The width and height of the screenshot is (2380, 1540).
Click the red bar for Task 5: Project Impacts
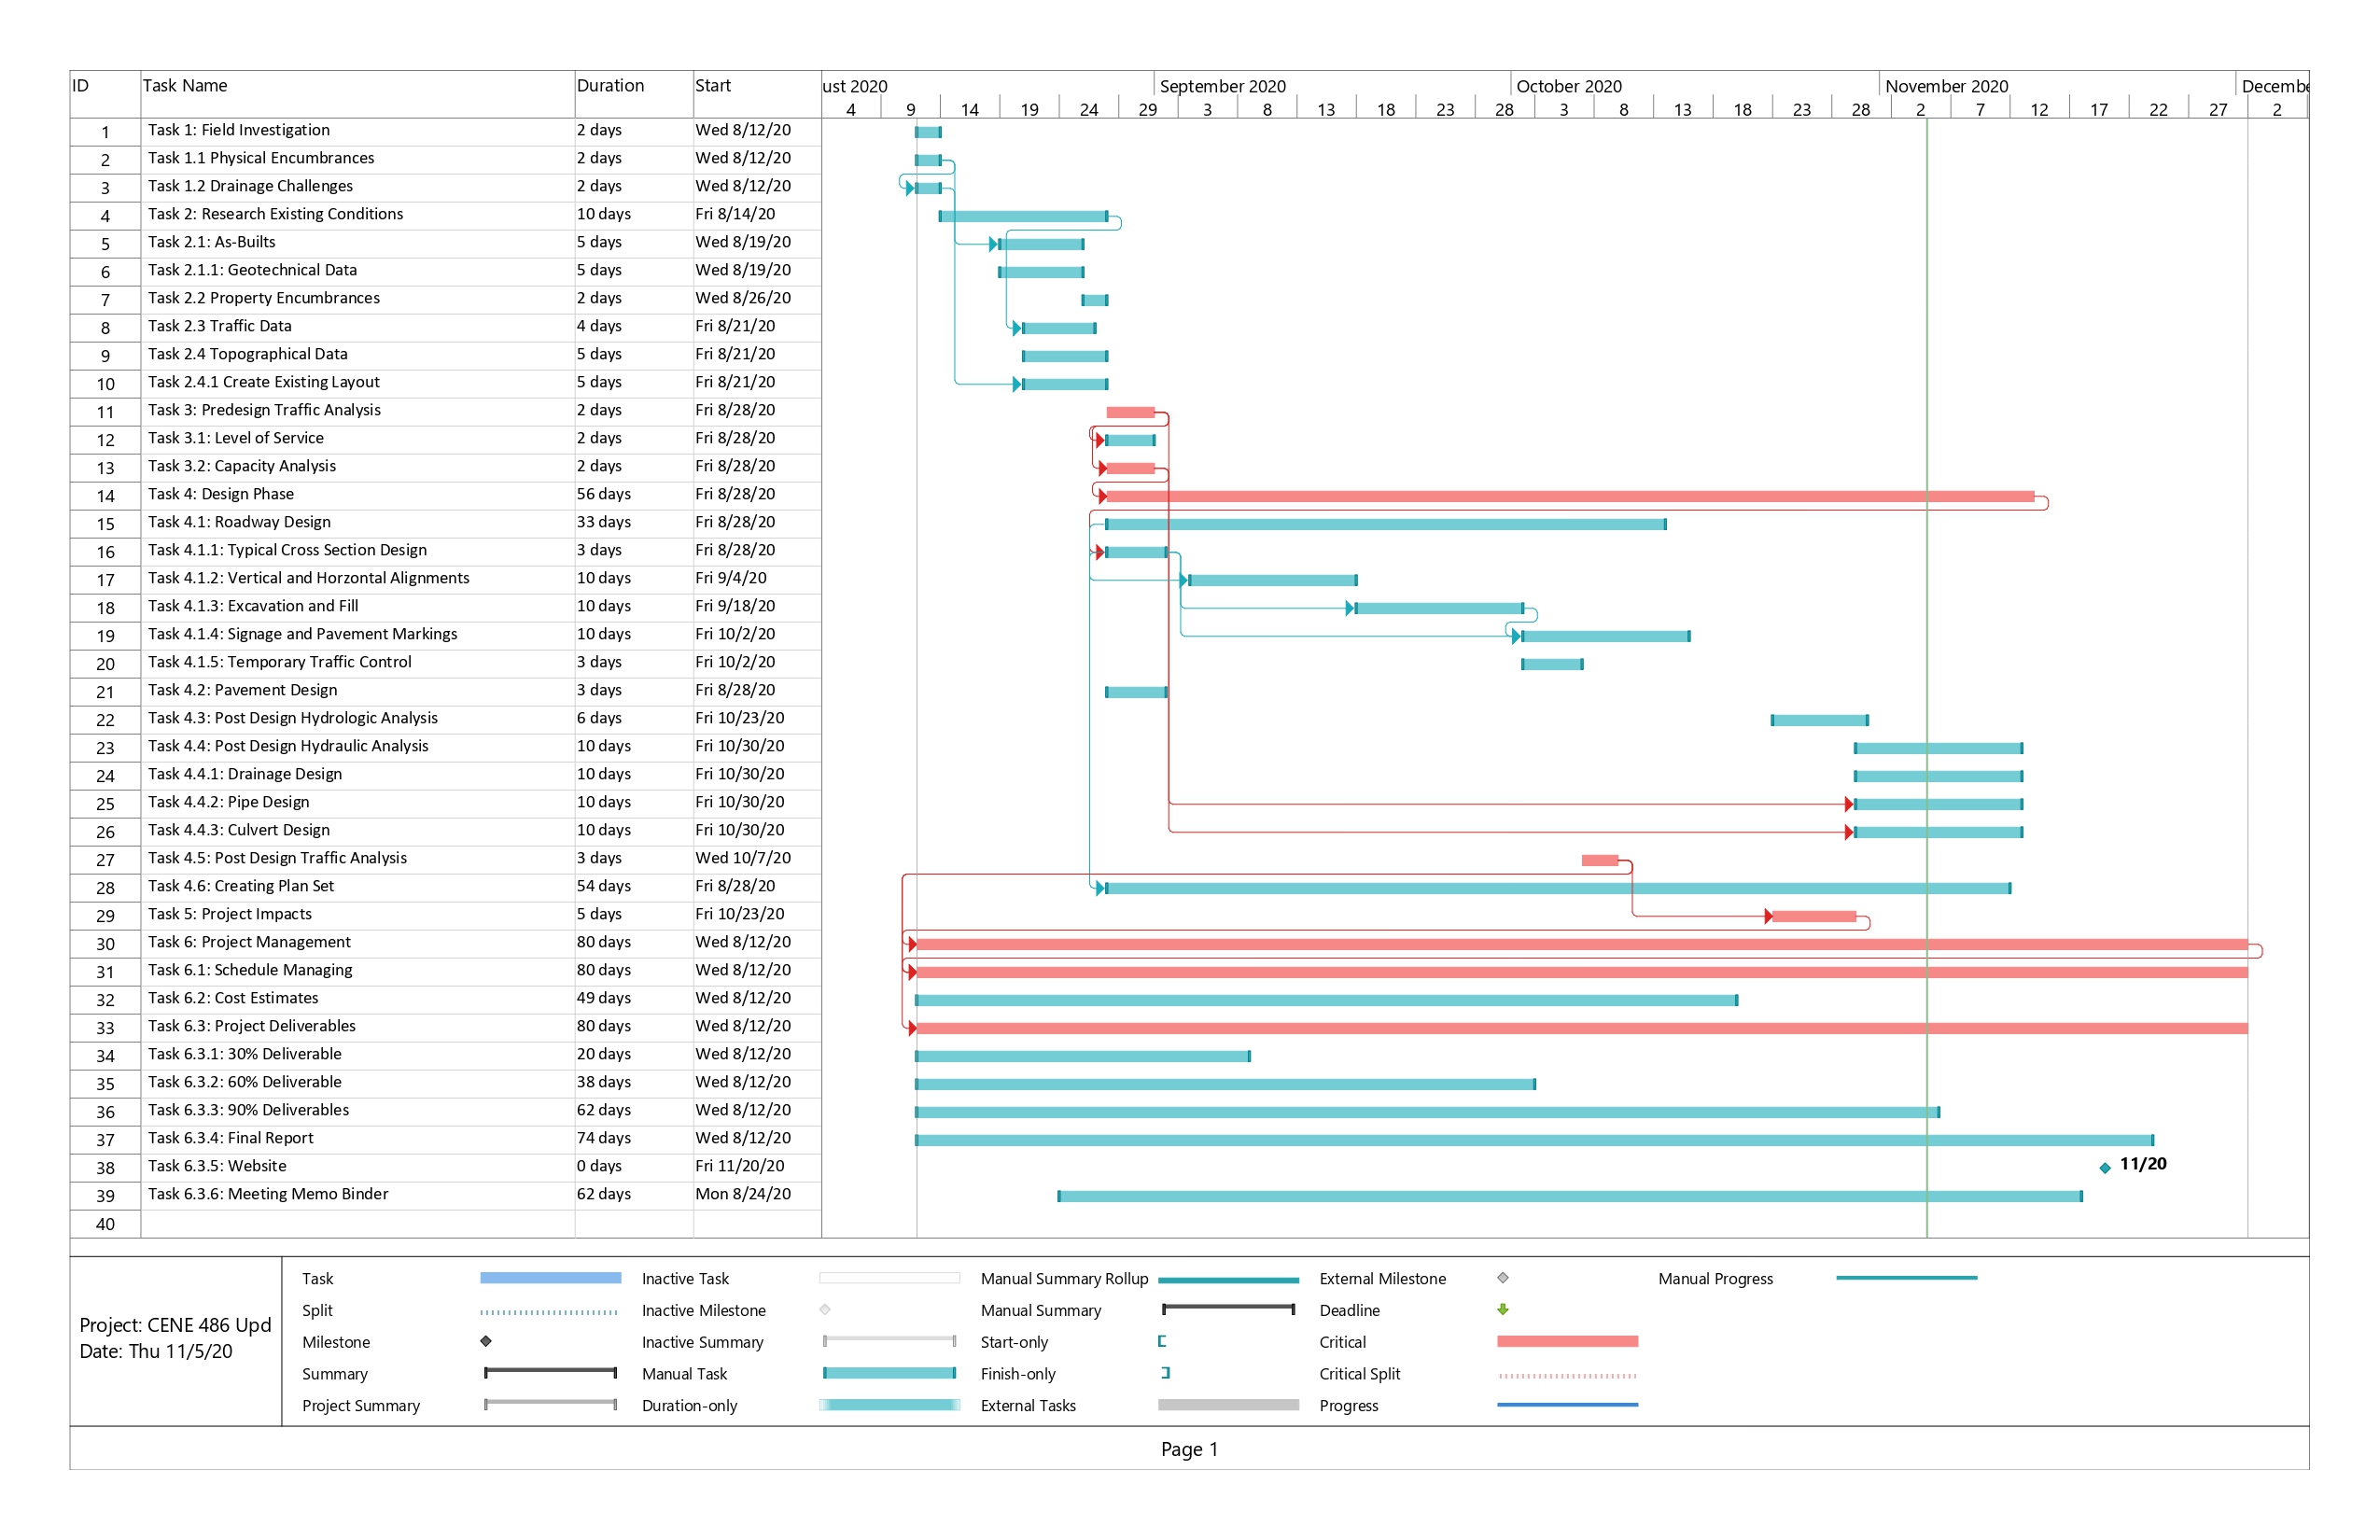pyautogui.click(x=1813, y=916)
